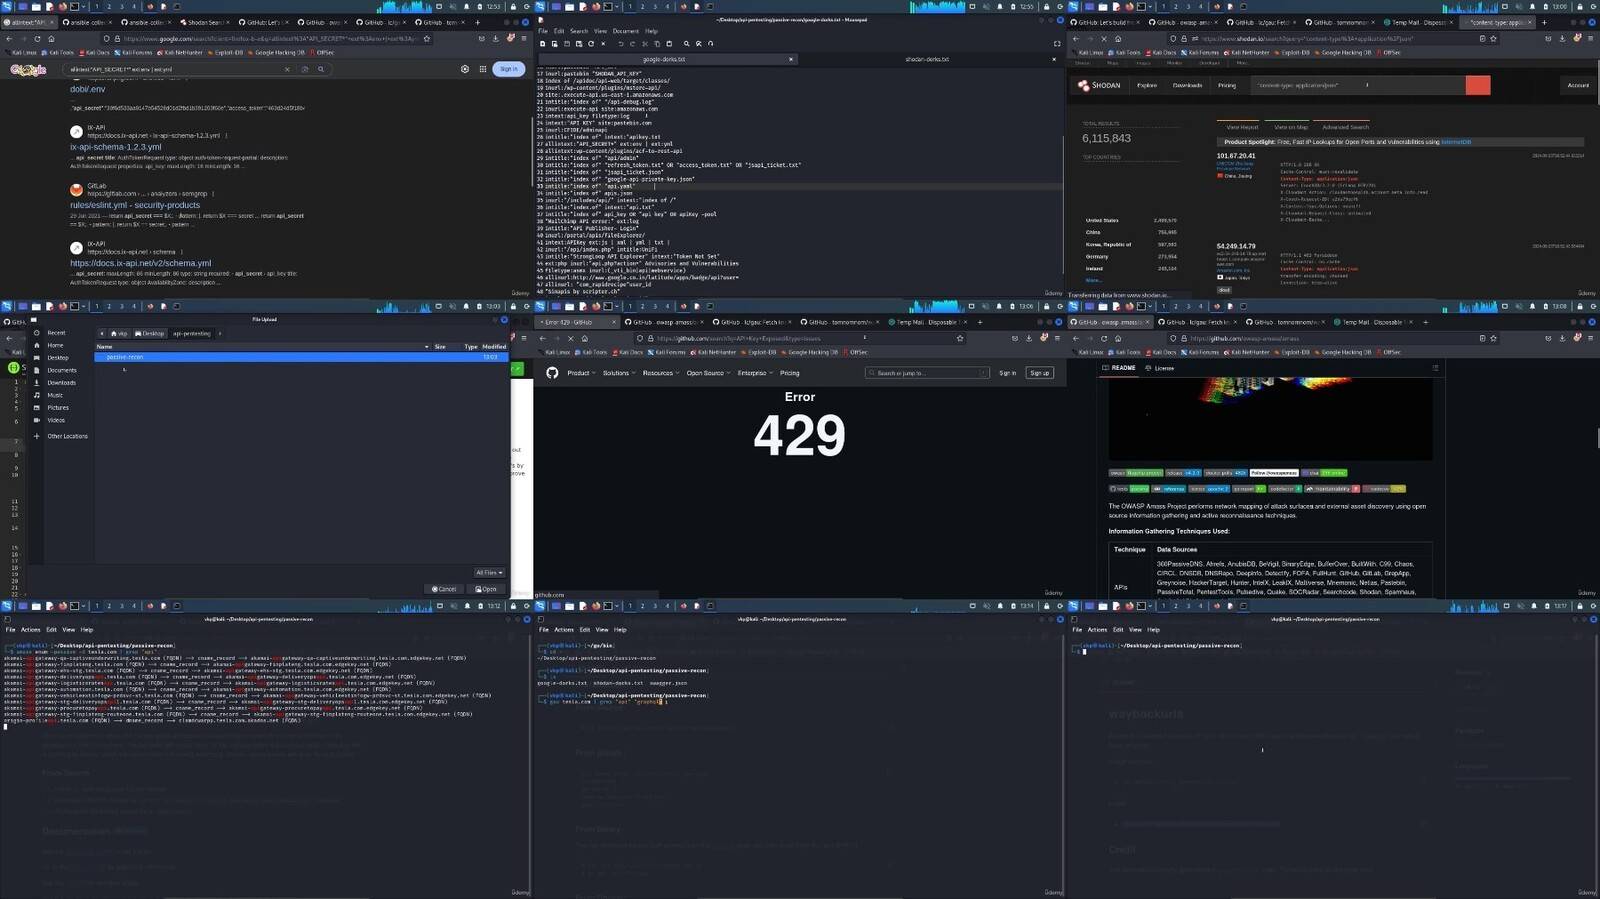Image resolution: width=1600 pixels, height=899 pixels.
Task: Click Mousepad find toolbar icon
Action: tap(686, 44)
